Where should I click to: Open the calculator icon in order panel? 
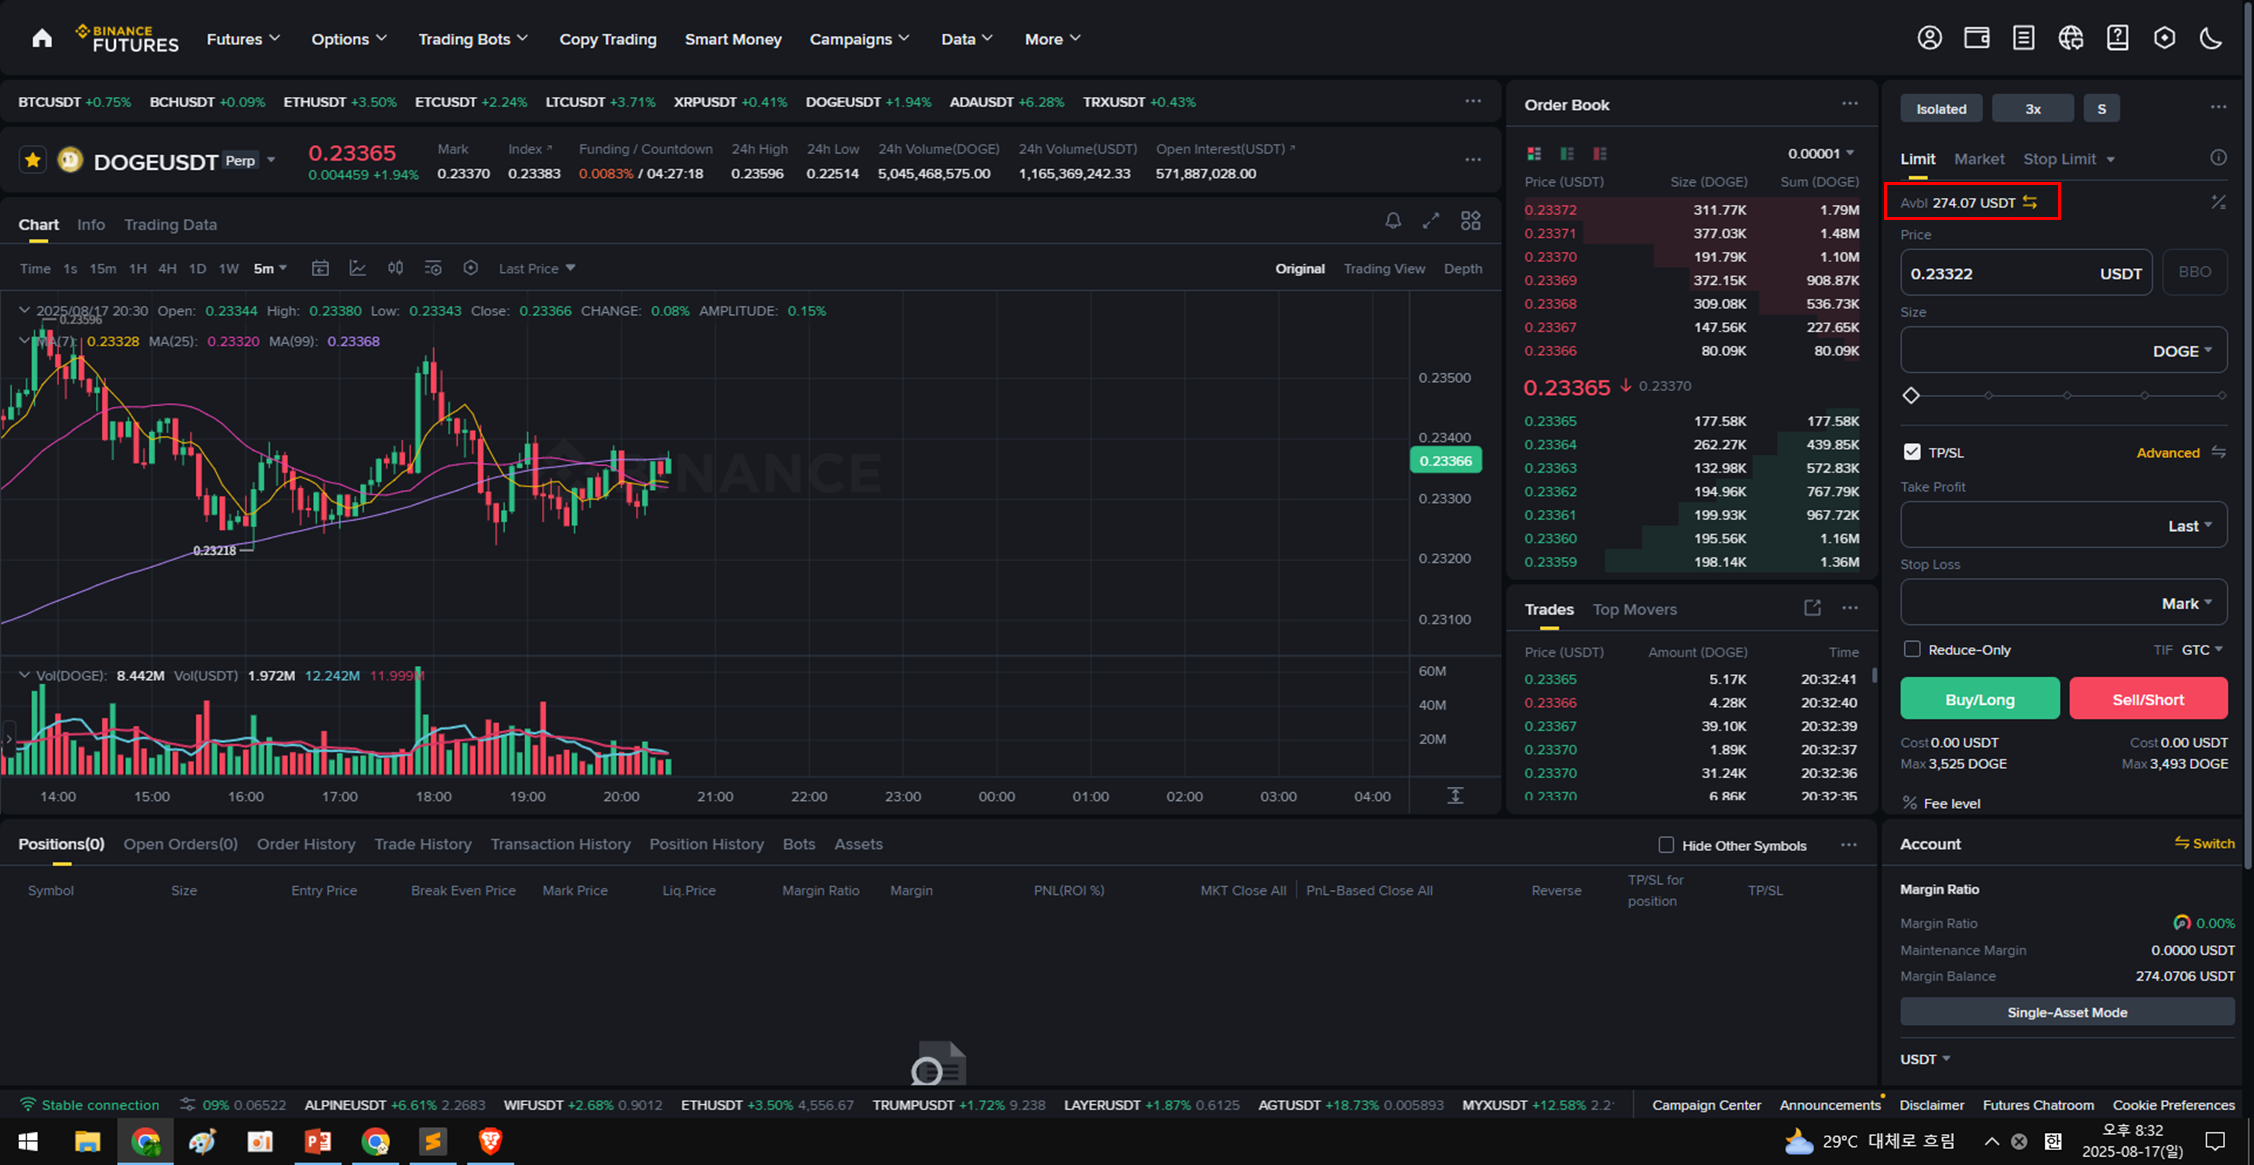point(2218,203)
